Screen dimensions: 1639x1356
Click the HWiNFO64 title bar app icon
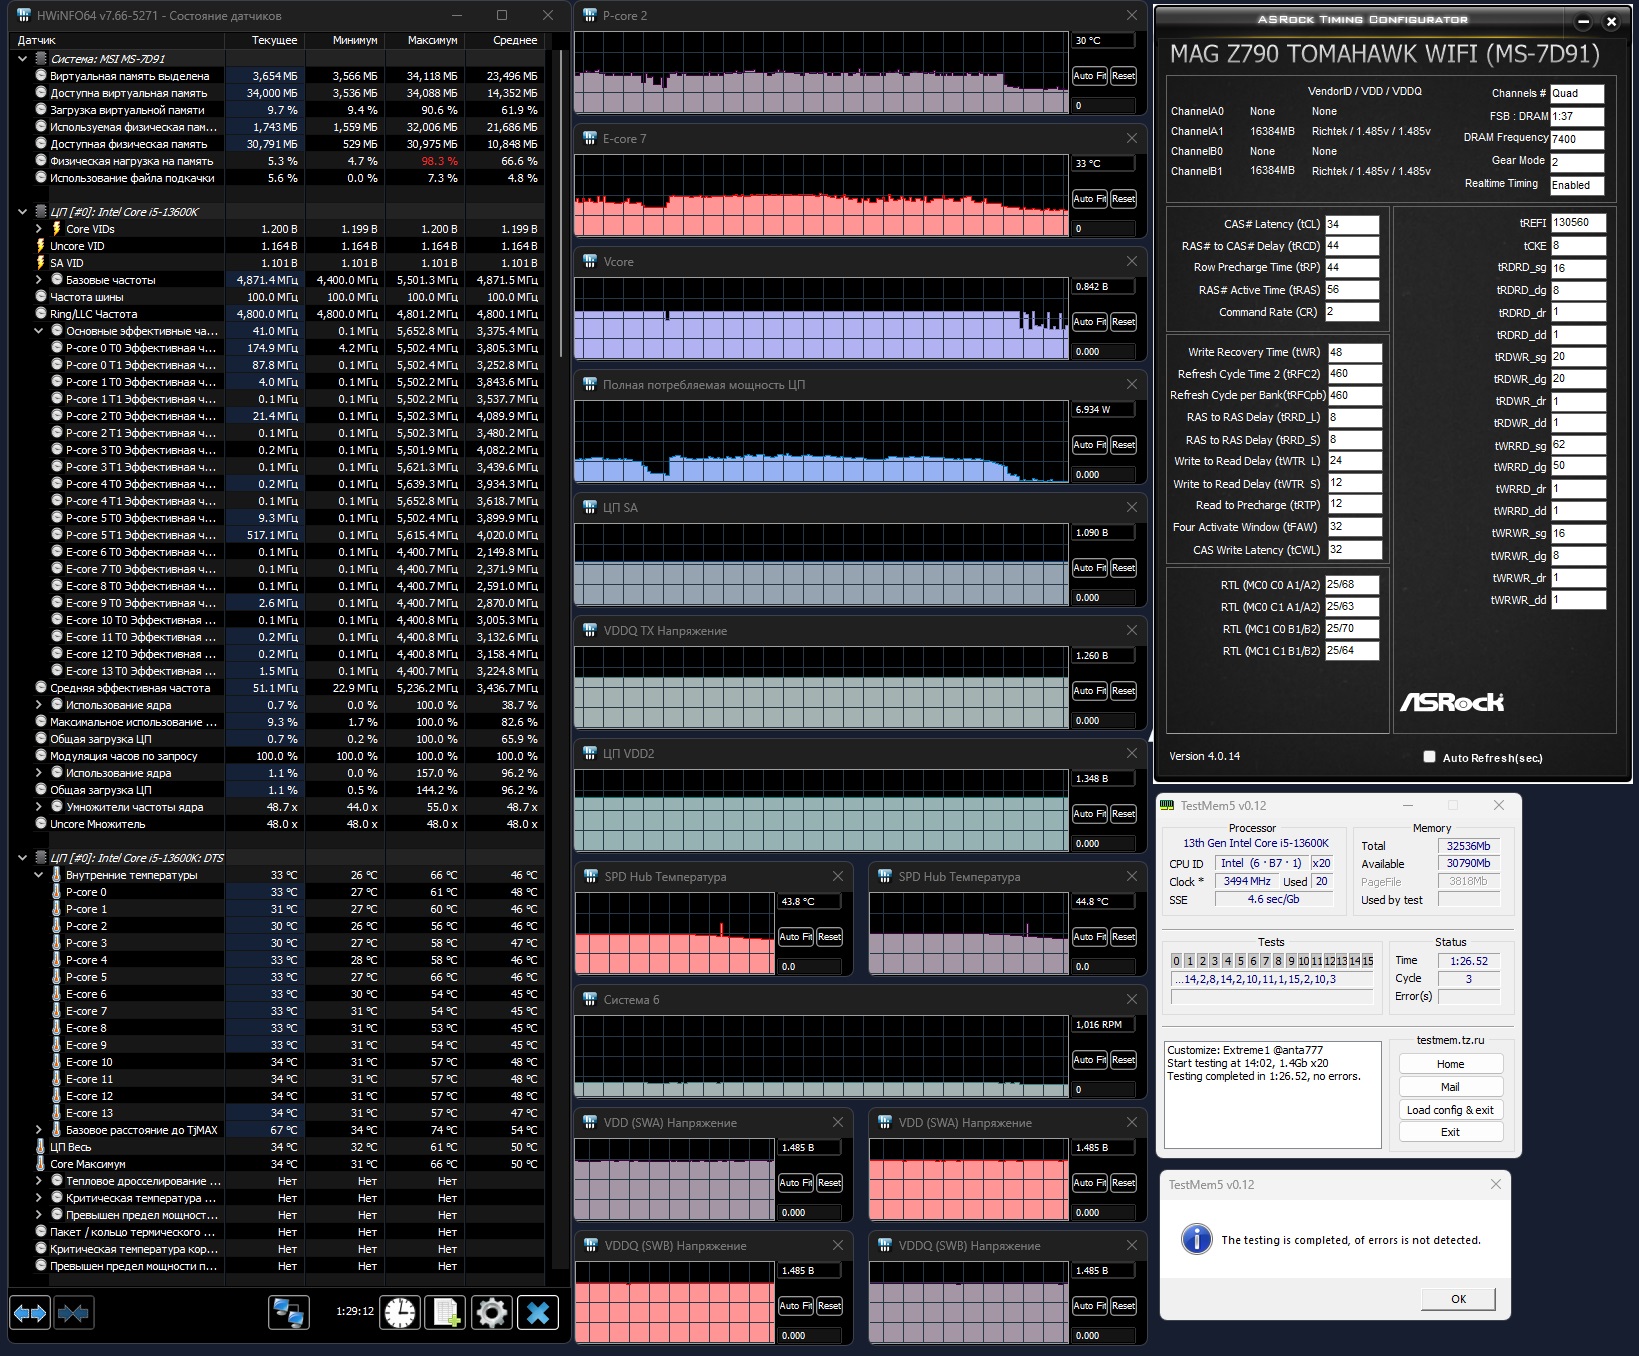(24, 15)
